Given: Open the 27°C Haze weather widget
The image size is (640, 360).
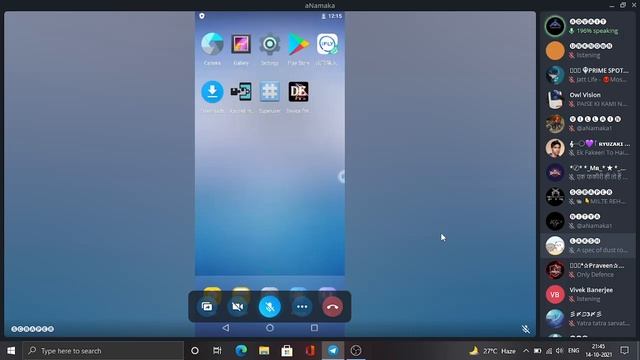Looking at the screenshot, I should [492, 351].
